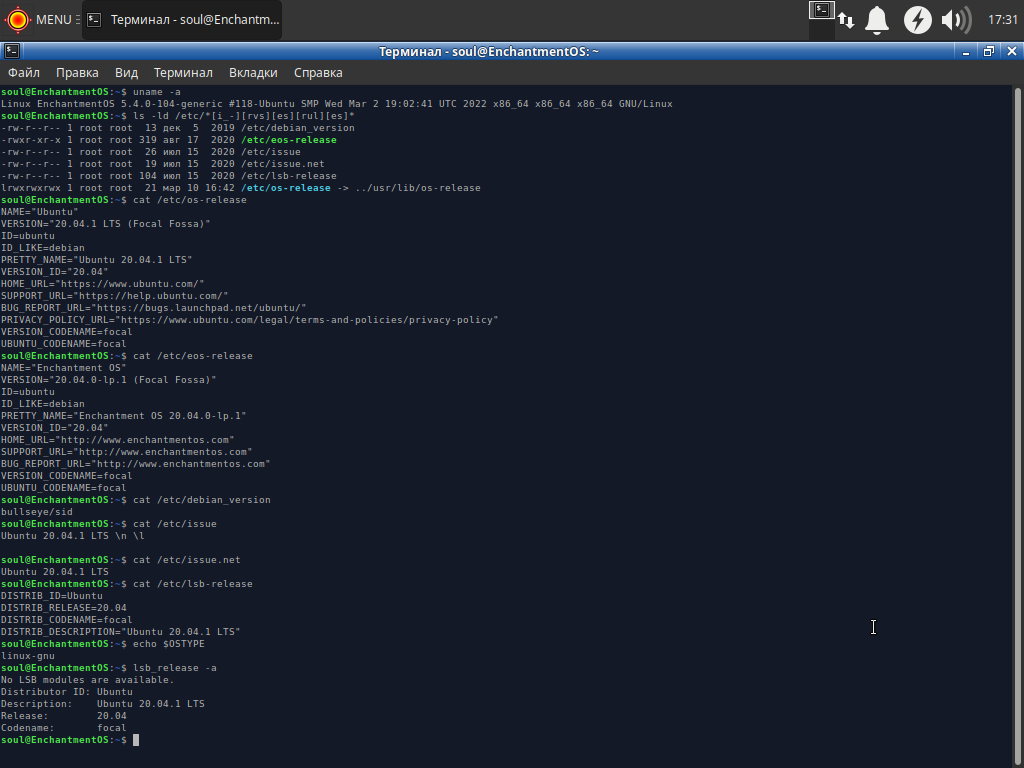Click the VERSION="20.04.0-lp.1 (Focal Fossa)" line
This screenshot has height=768, width=1024.
pos(108,380)
